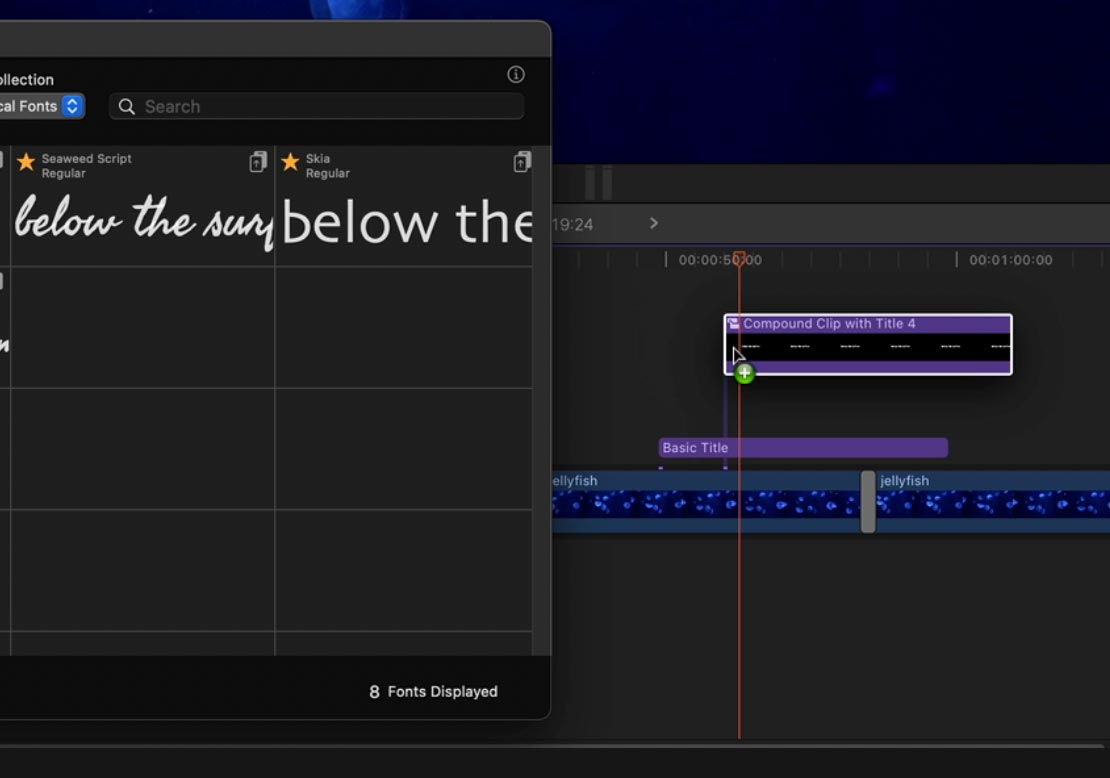Select the left jellyfish clip
Screen dimensions: 1110x778
point(706,501)
